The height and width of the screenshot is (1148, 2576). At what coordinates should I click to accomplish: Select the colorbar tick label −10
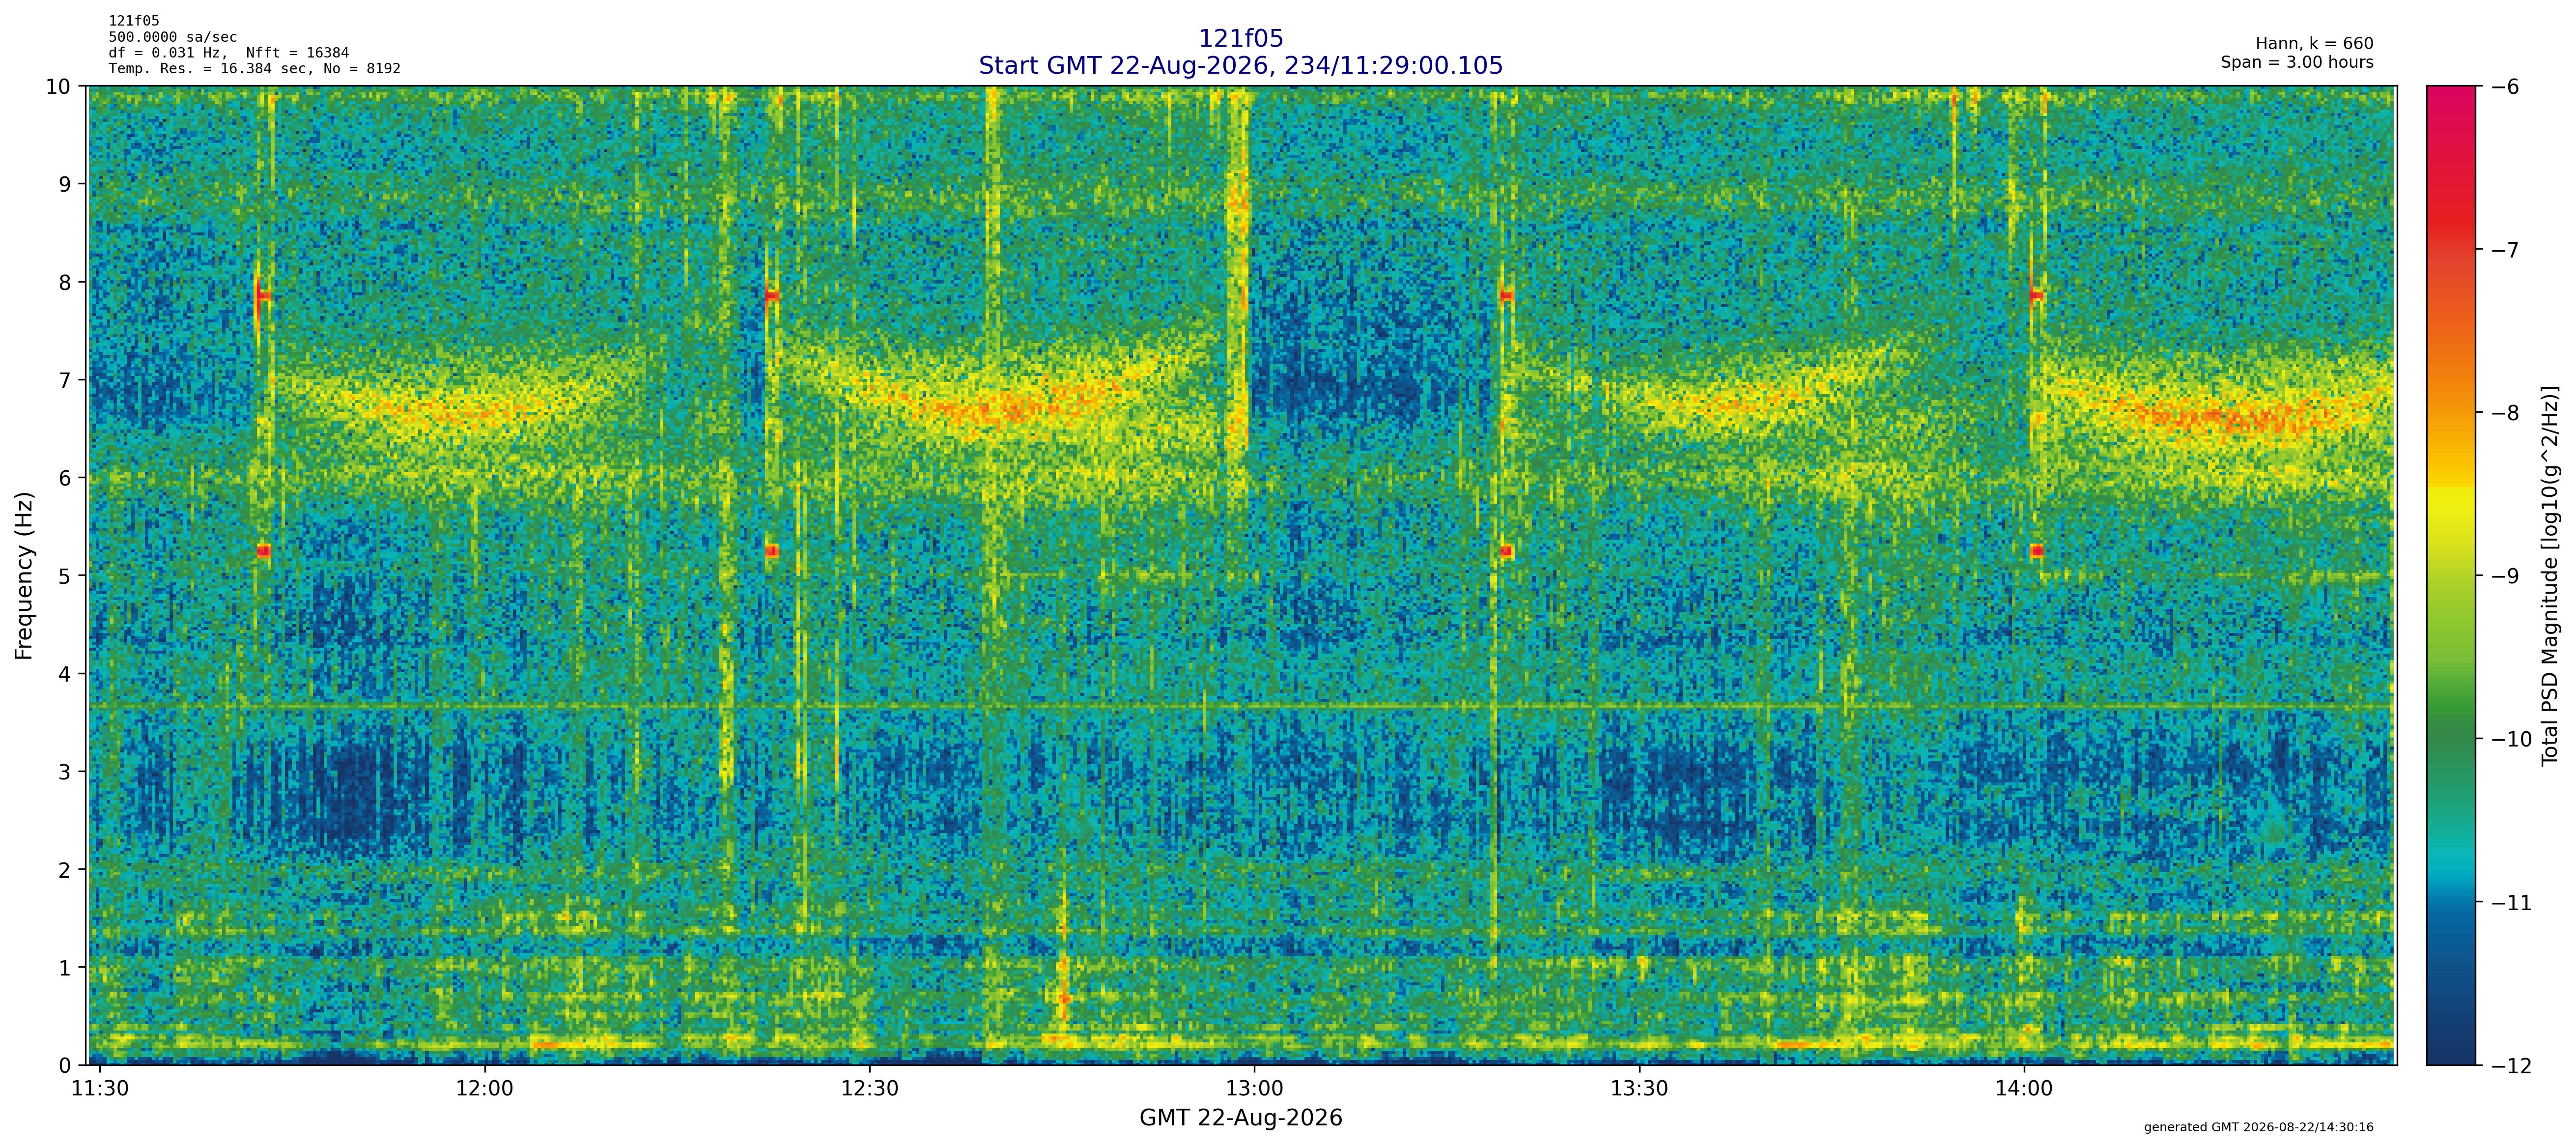(x=2512, y=740)
